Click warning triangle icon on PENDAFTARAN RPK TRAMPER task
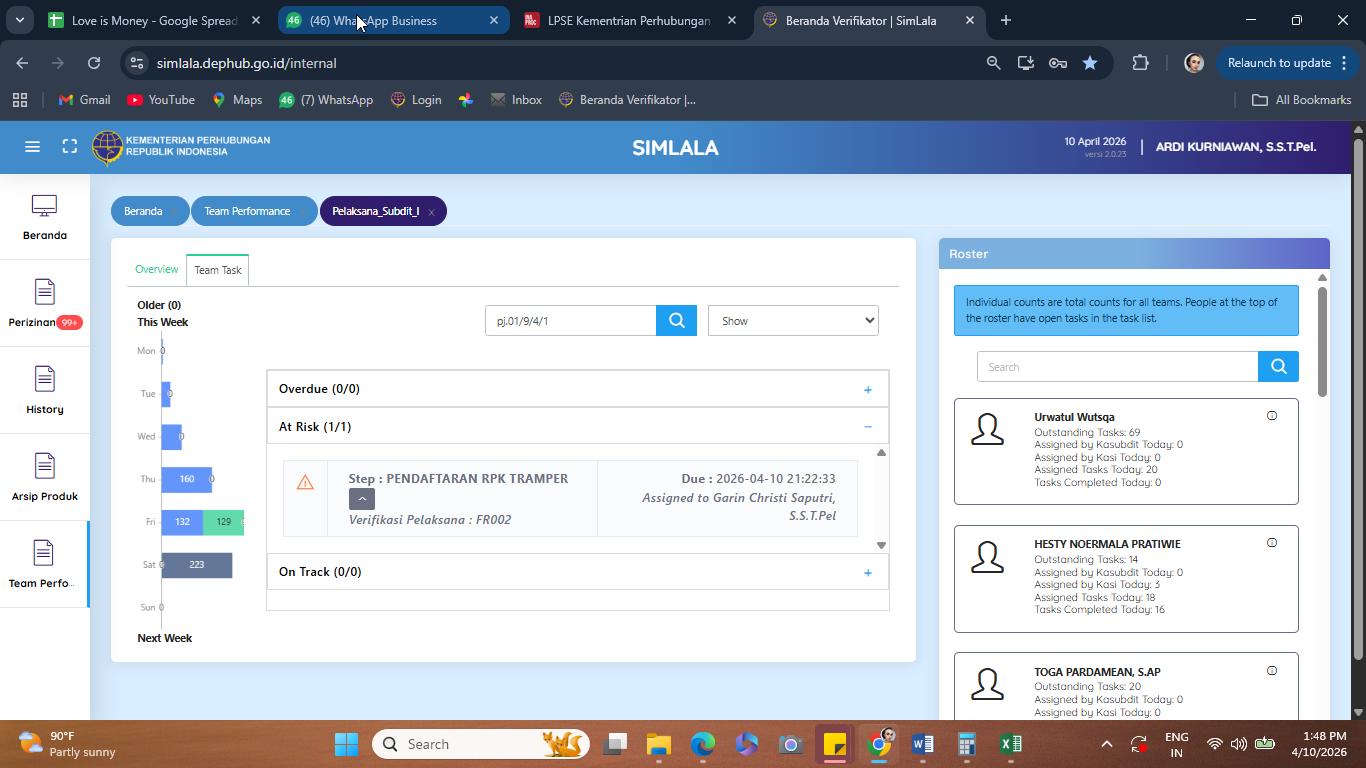The height and width of the screenshot is (768, 1366). pyautogui.click(x=305, y=483)
